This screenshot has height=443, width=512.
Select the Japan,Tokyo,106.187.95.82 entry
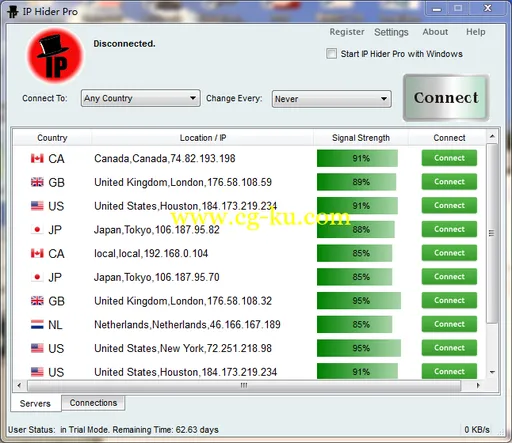[x=157, y=230]
